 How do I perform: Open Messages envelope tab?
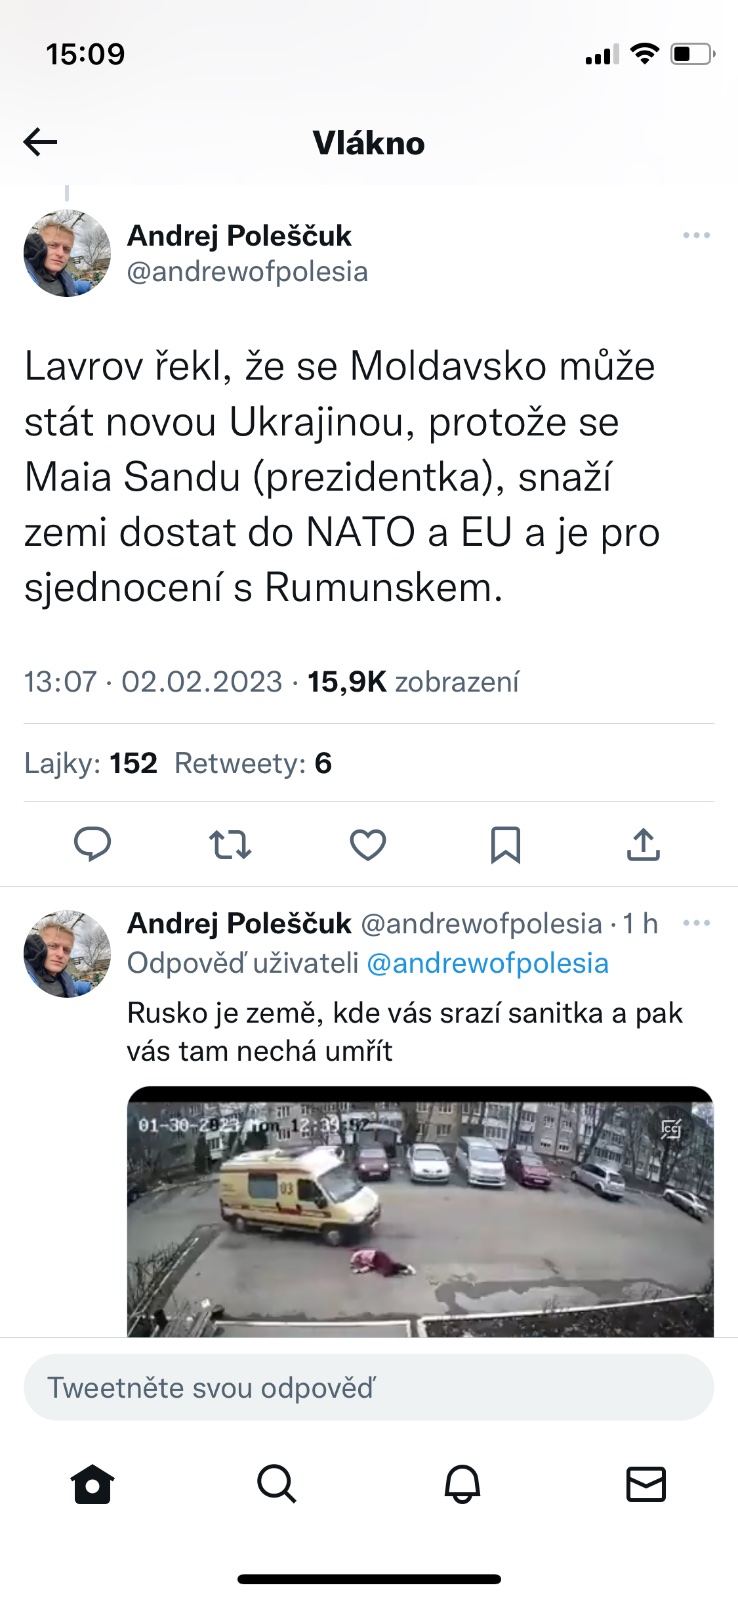(x=645, y=1484)
